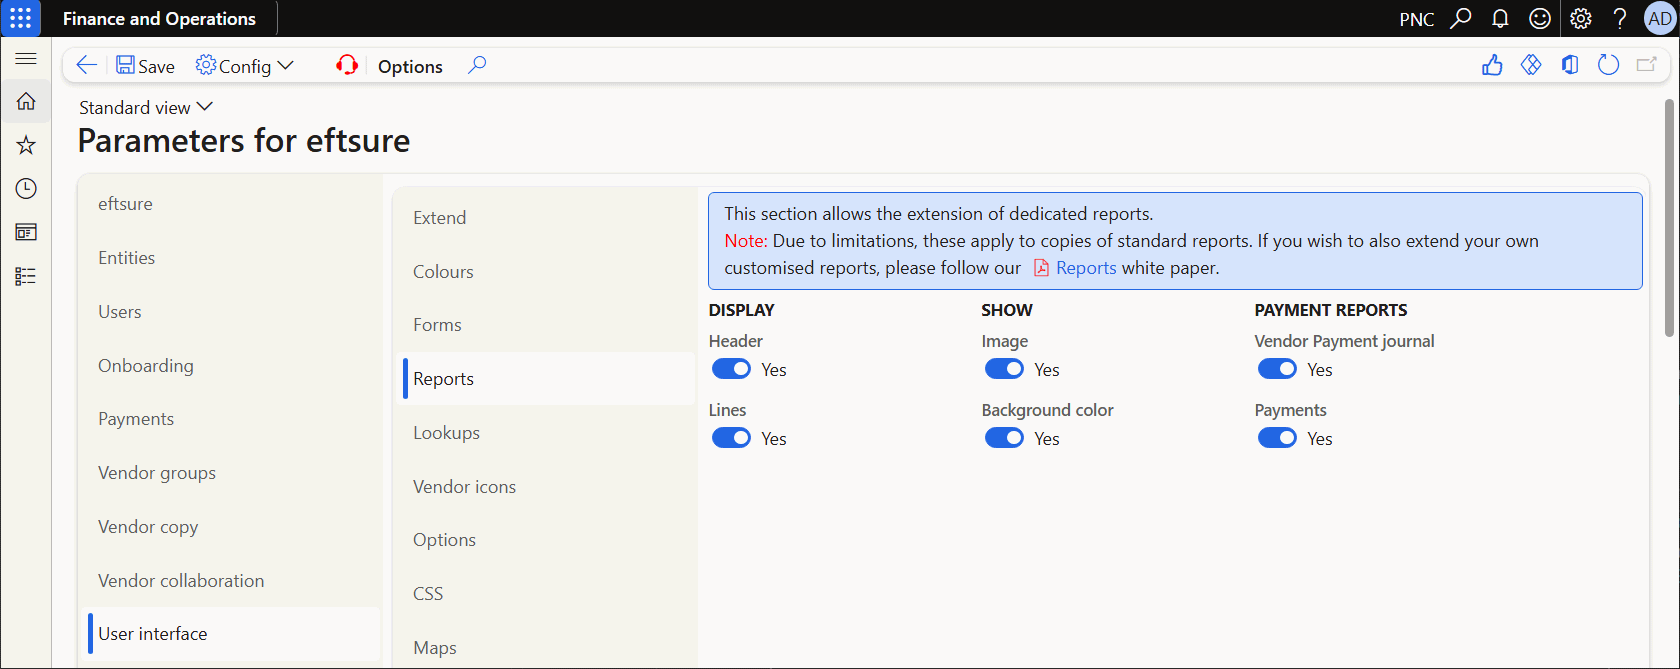Click the PNC company selector
Image resolution: width=1680 pixels, height=669 pixels.
[x=1416, y=19]
